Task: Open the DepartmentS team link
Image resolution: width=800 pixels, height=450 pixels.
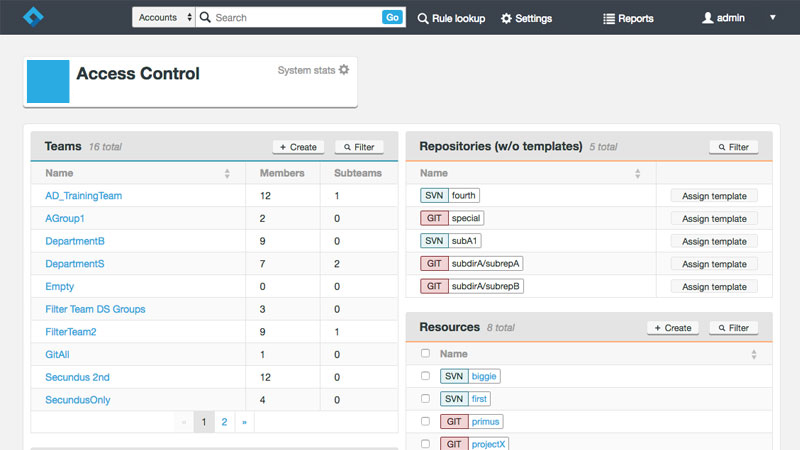Action: [x=74, y=264]
